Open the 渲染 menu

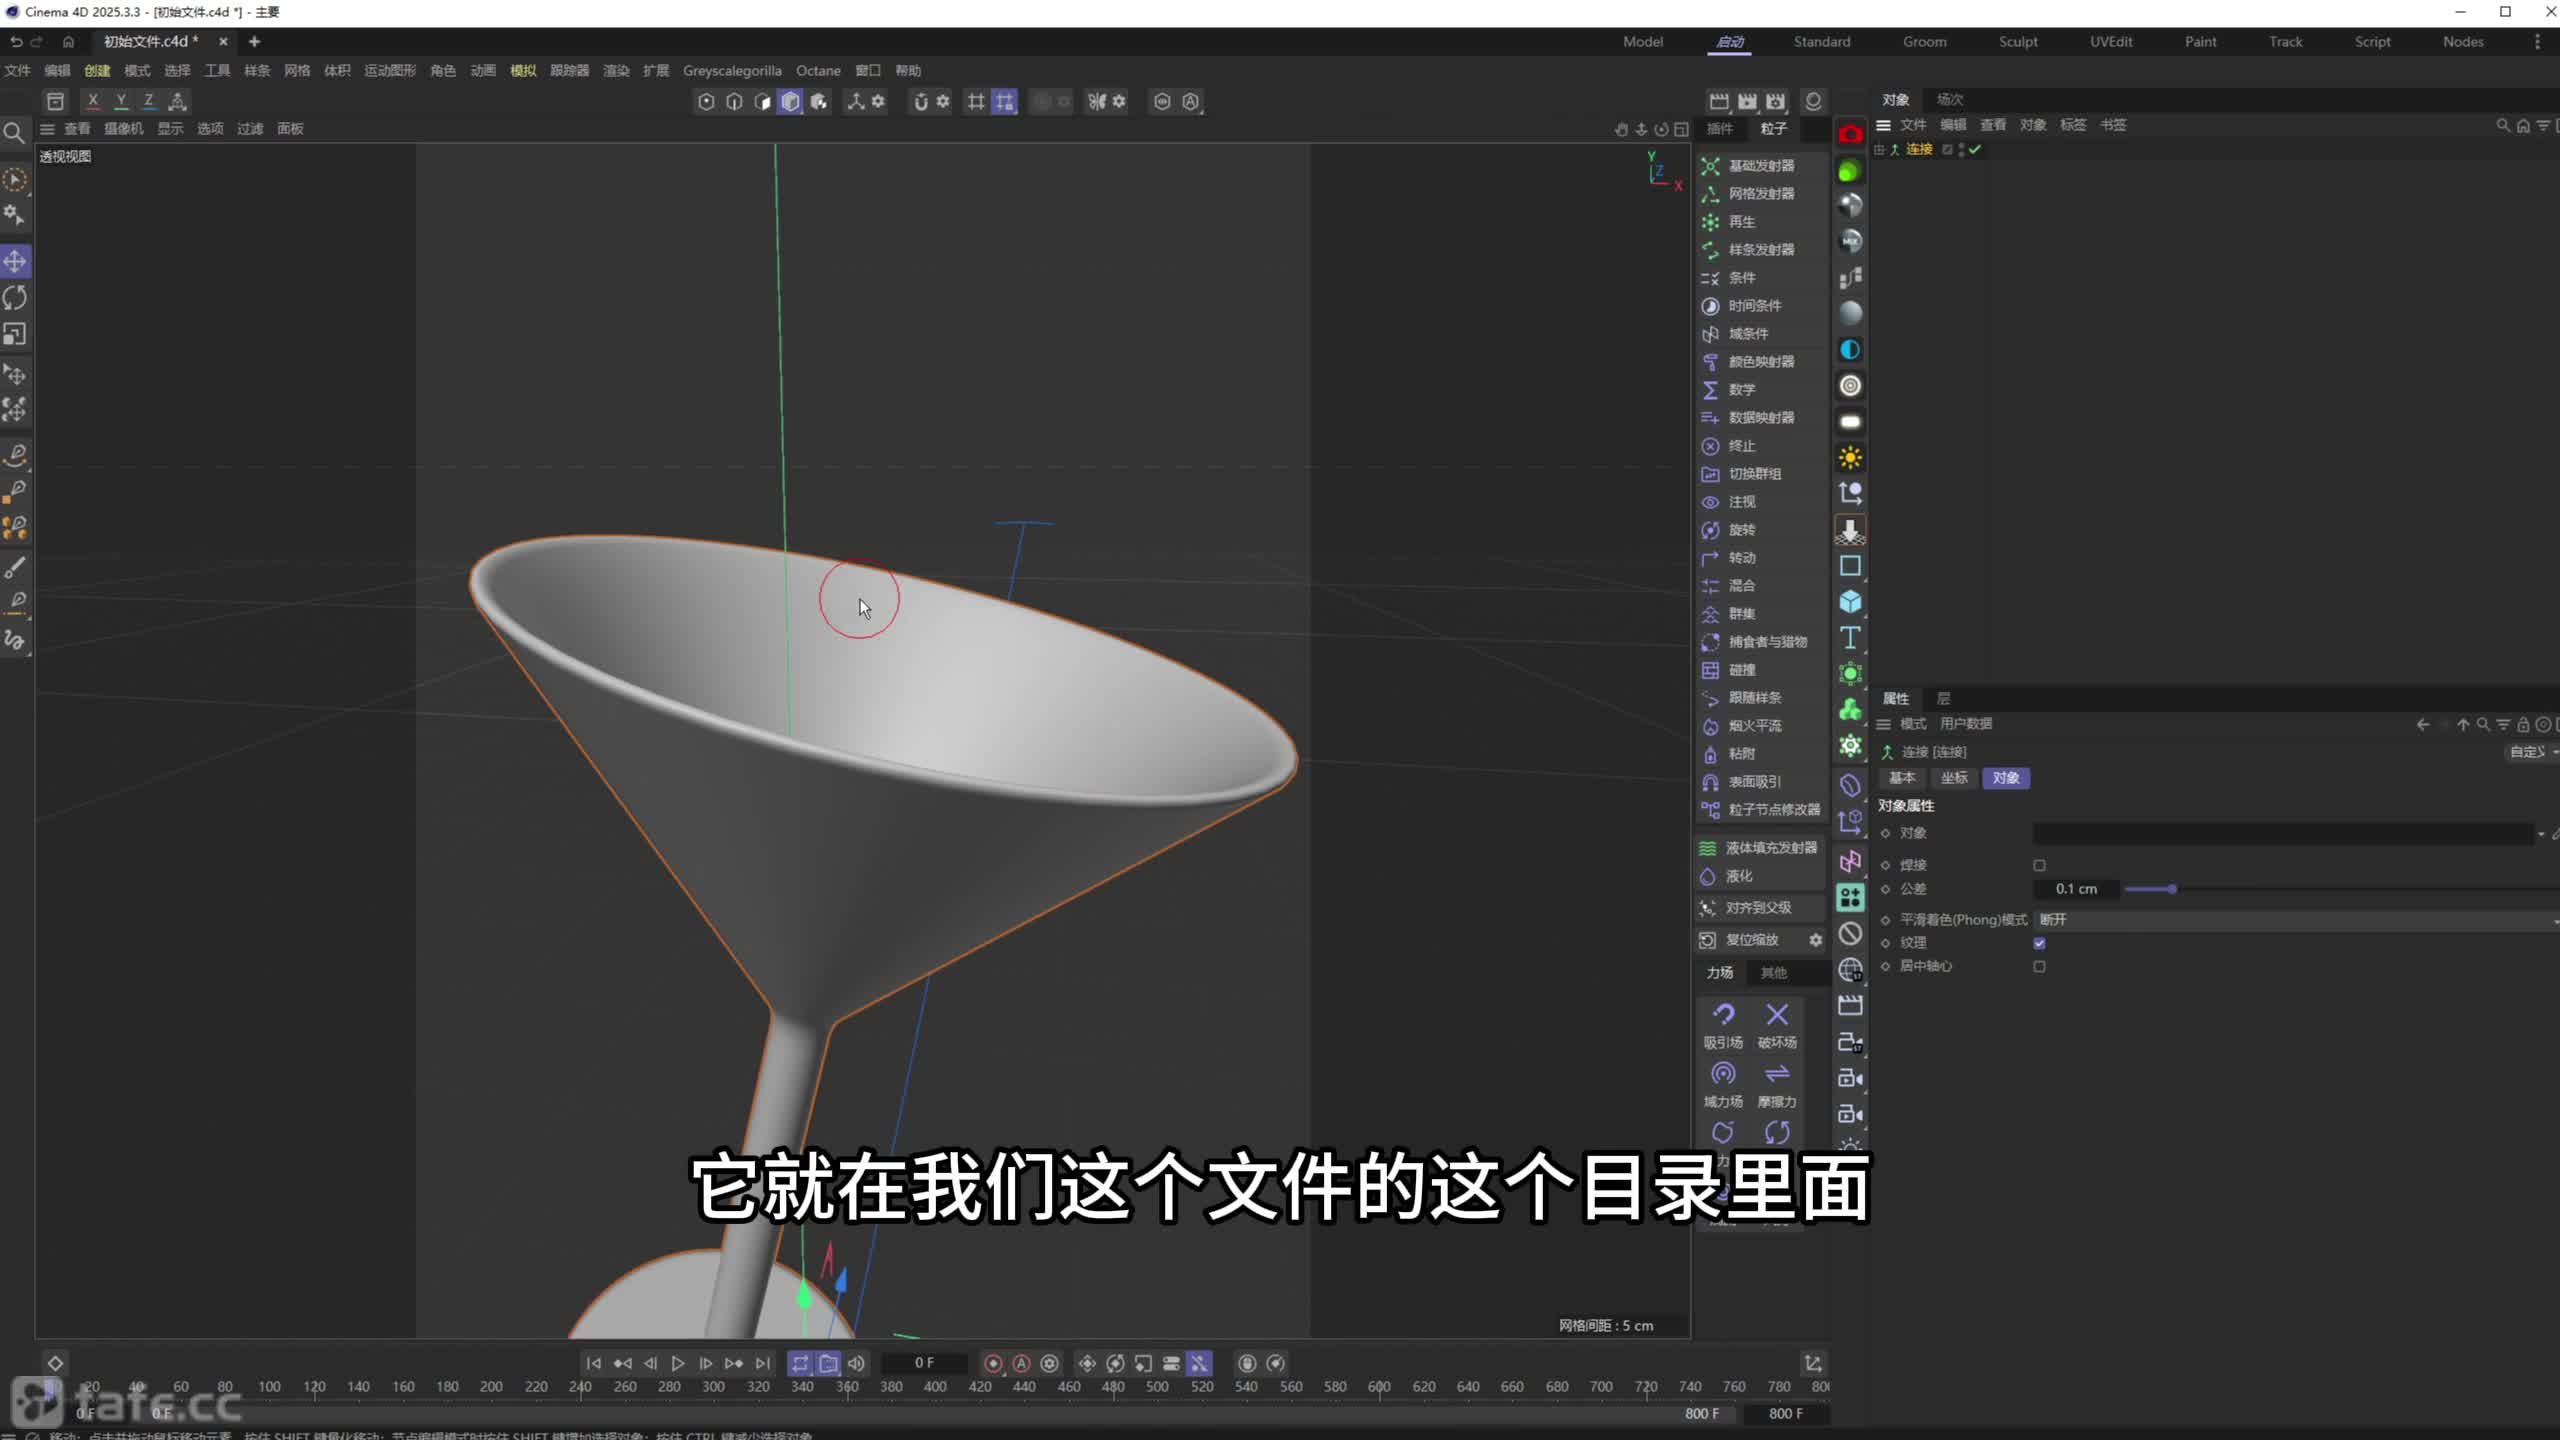pos(616,70)
